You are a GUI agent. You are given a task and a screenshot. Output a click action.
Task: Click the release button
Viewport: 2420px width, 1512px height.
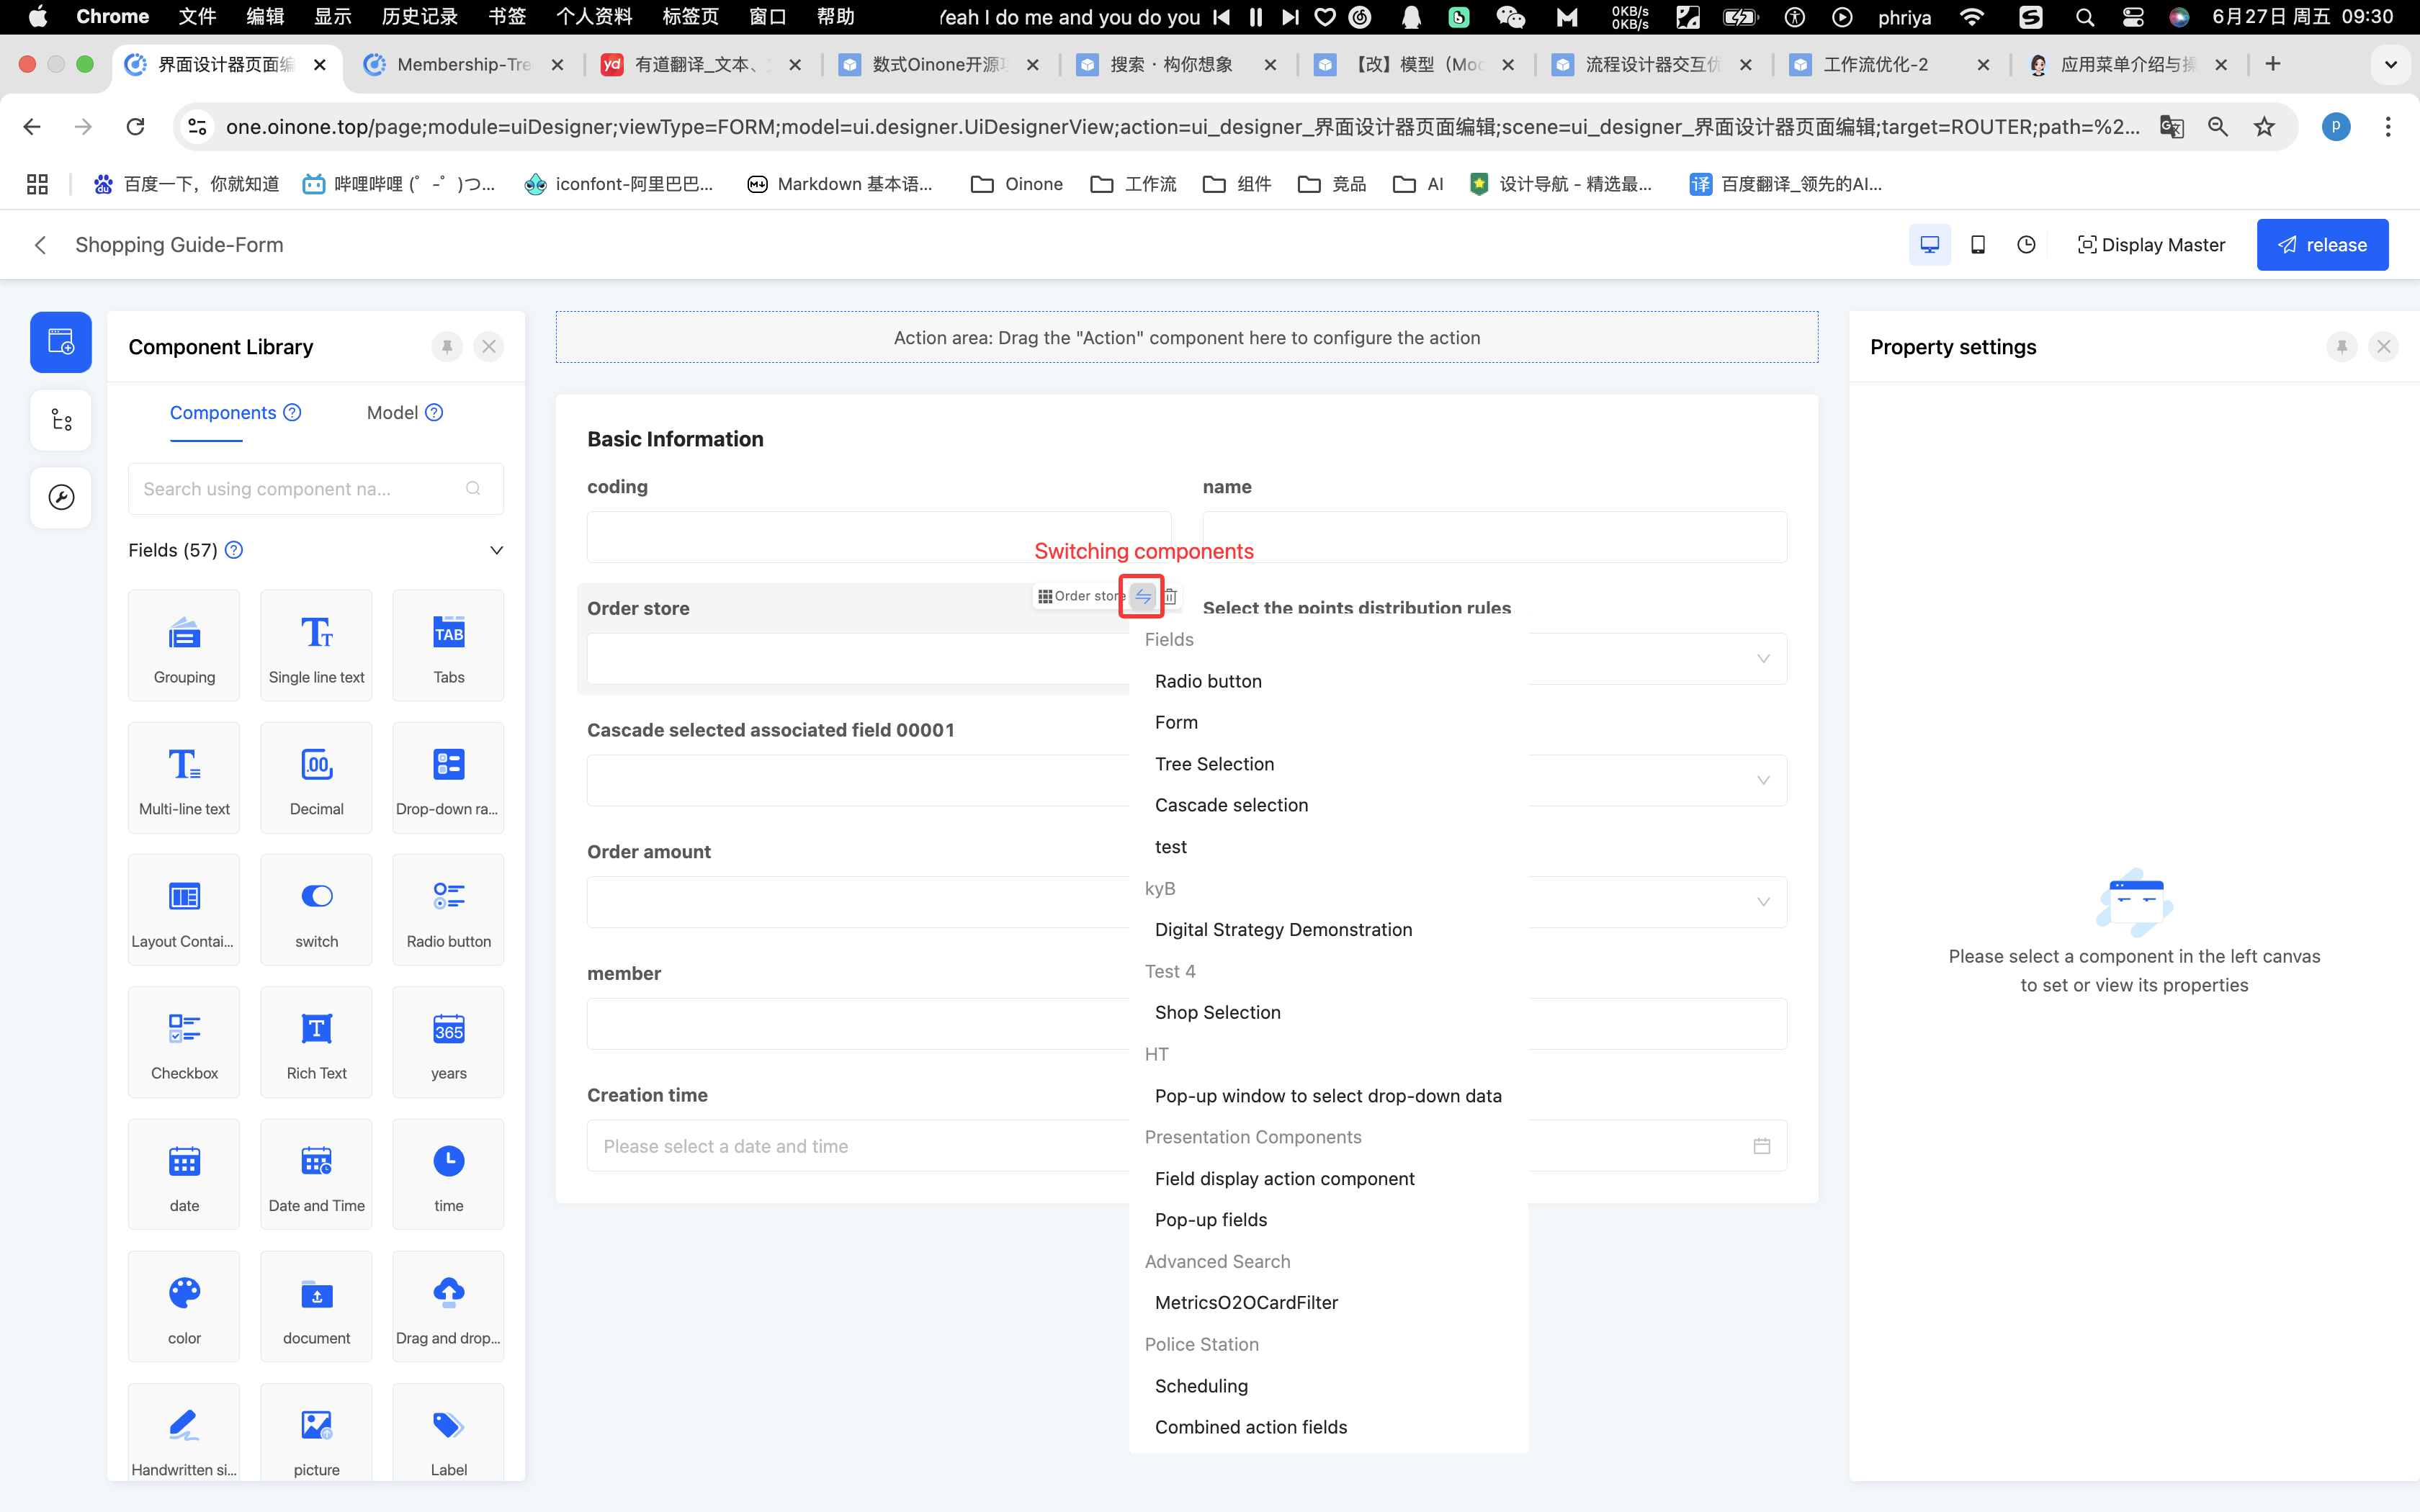click(2321, 245)
